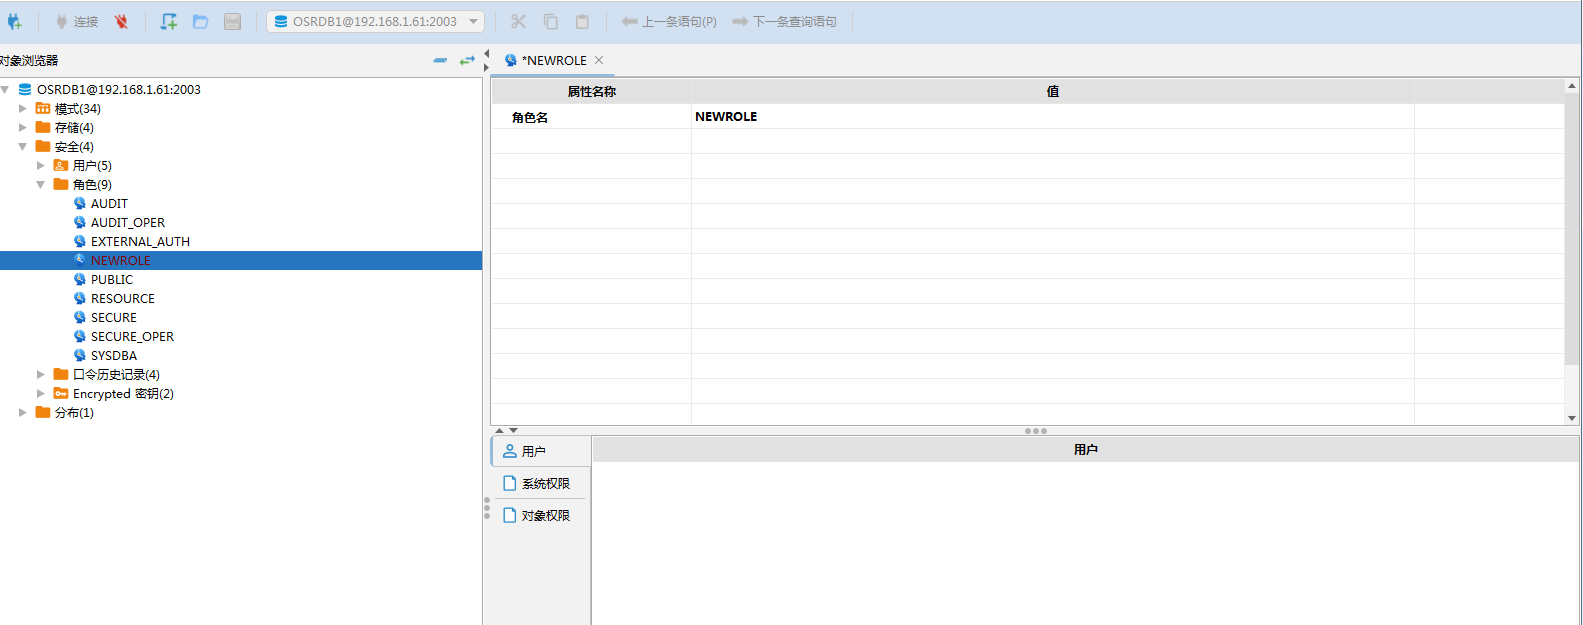This screenshot has height=625, width=1583.
Task: Click the link-with-editor arrows icon
Action: [x=467, y=60]
